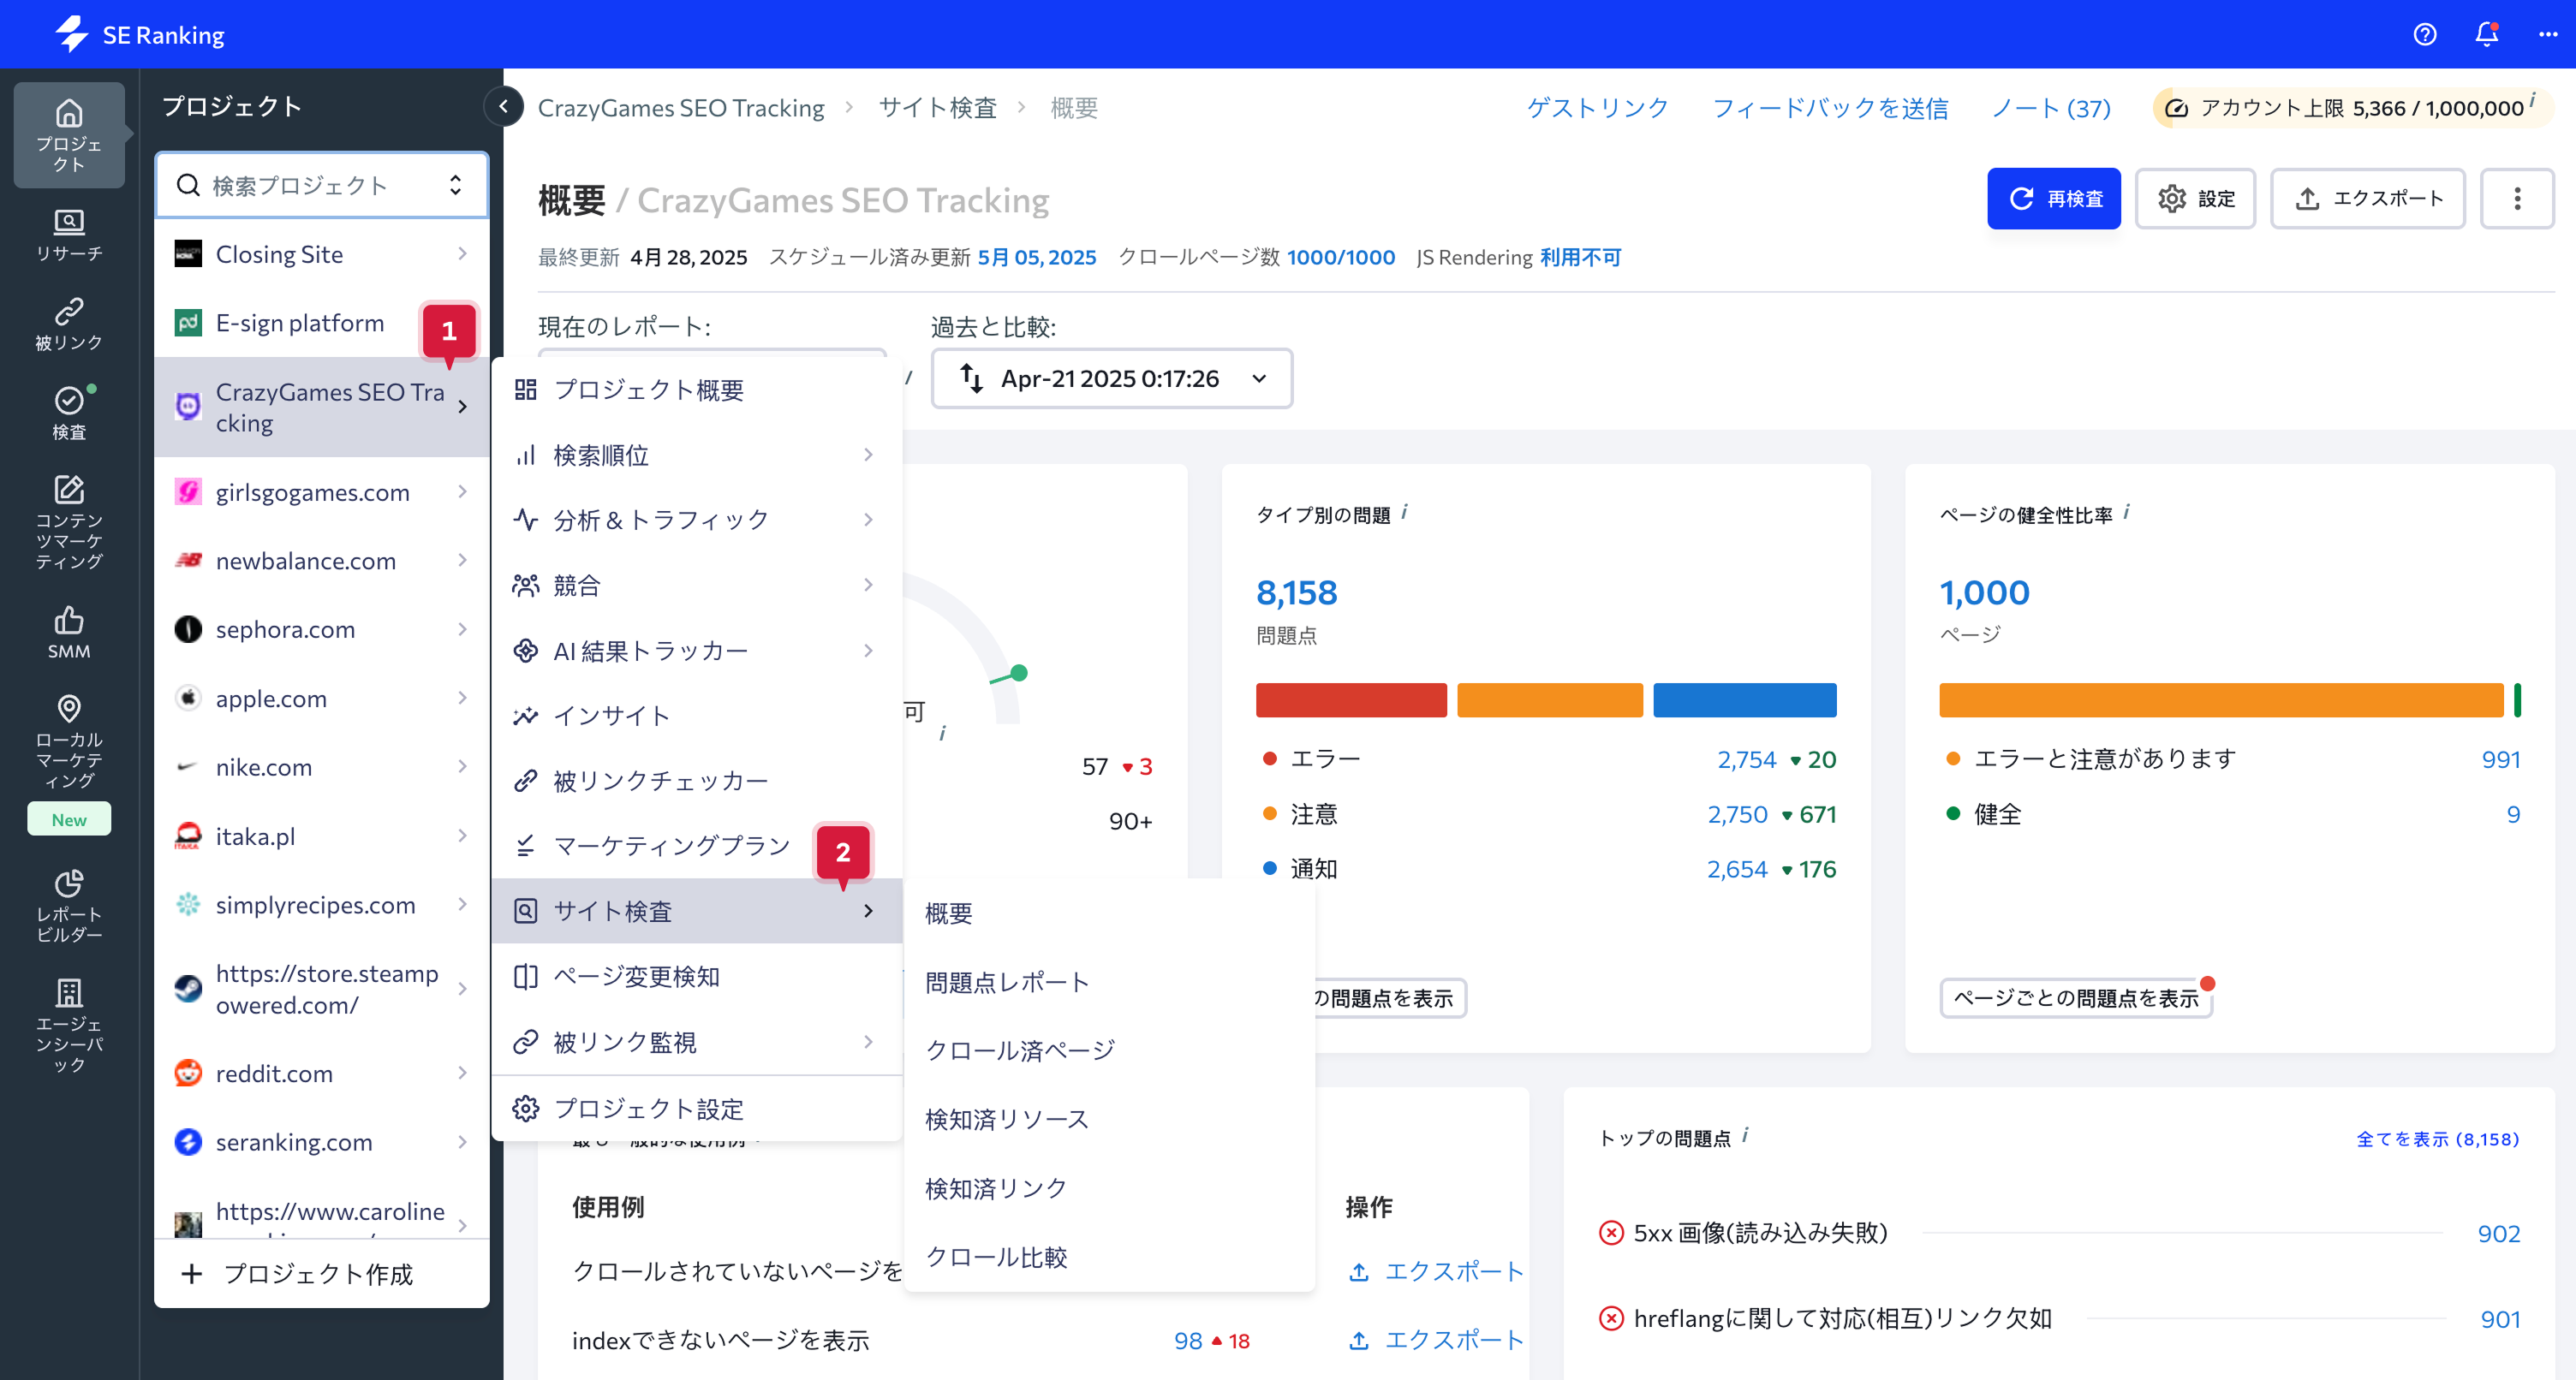
Task: Expand the Closing Site project
Action: [462, 254]
